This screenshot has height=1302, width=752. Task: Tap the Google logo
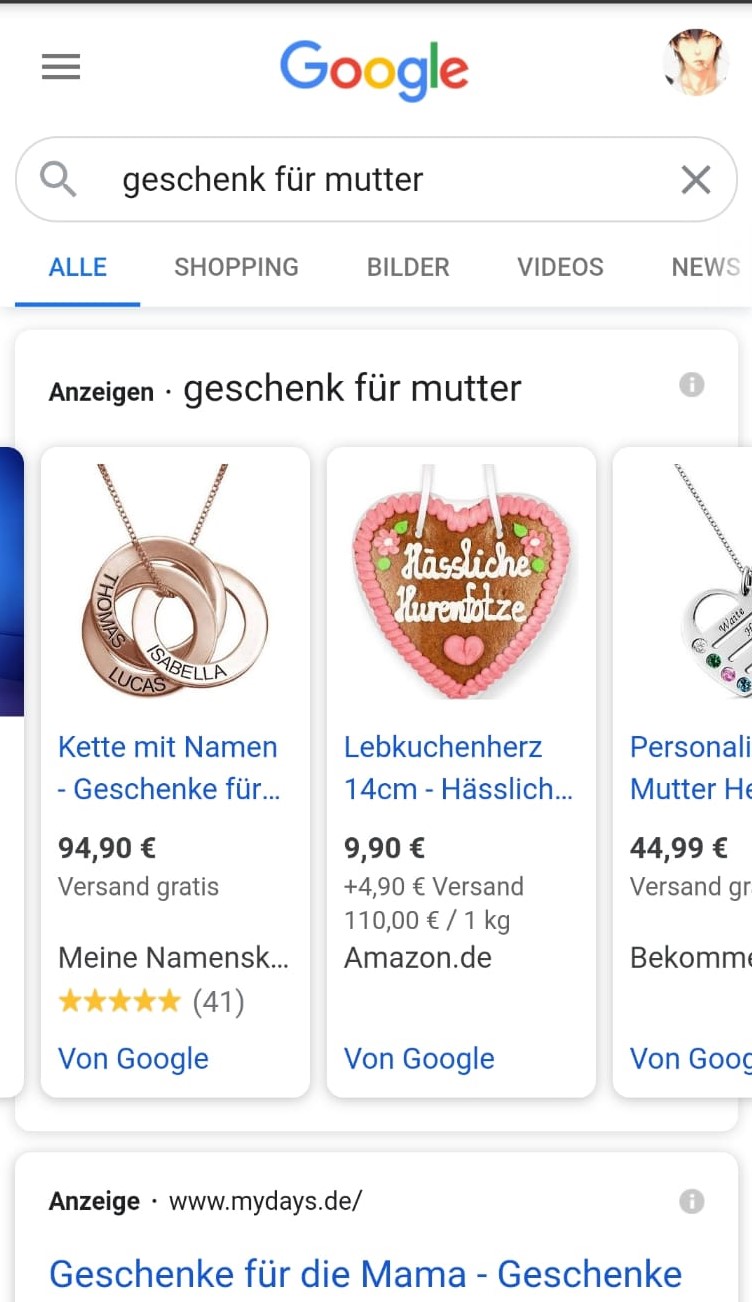click(x=374, y=69)
